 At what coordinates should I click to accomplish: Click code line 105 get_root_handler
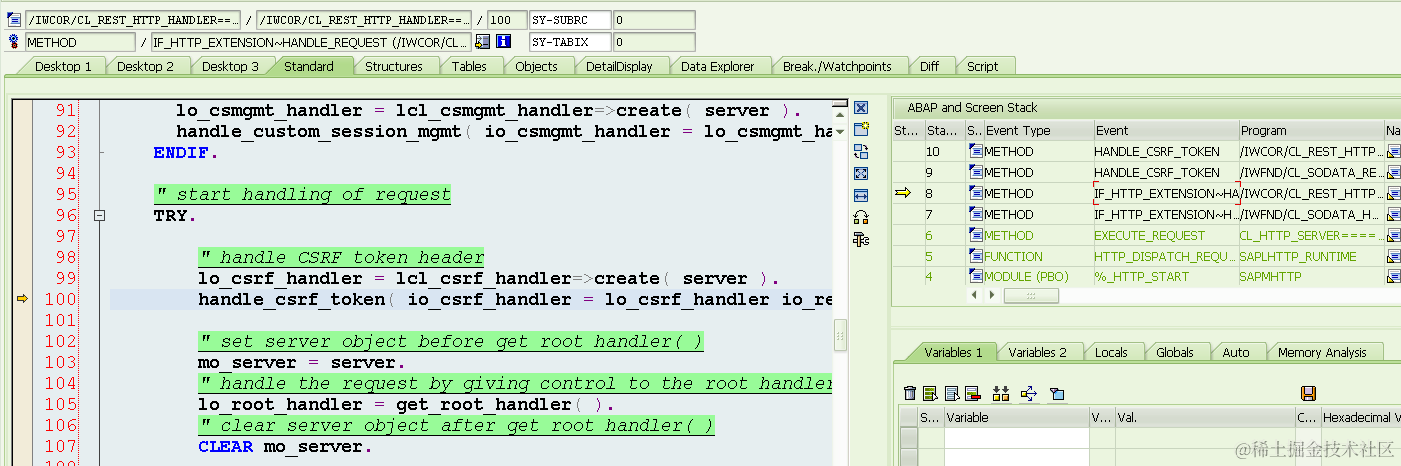coord(406,404)
